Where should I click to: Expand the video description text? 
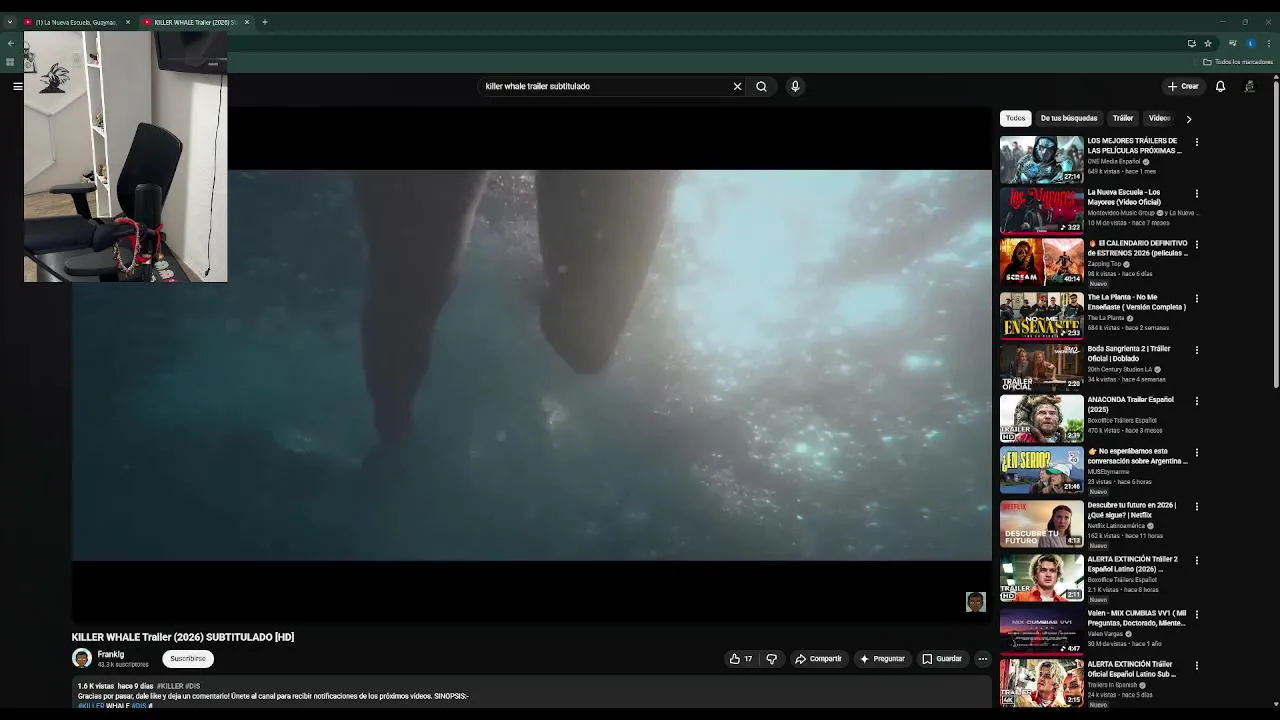coord(530,691)
